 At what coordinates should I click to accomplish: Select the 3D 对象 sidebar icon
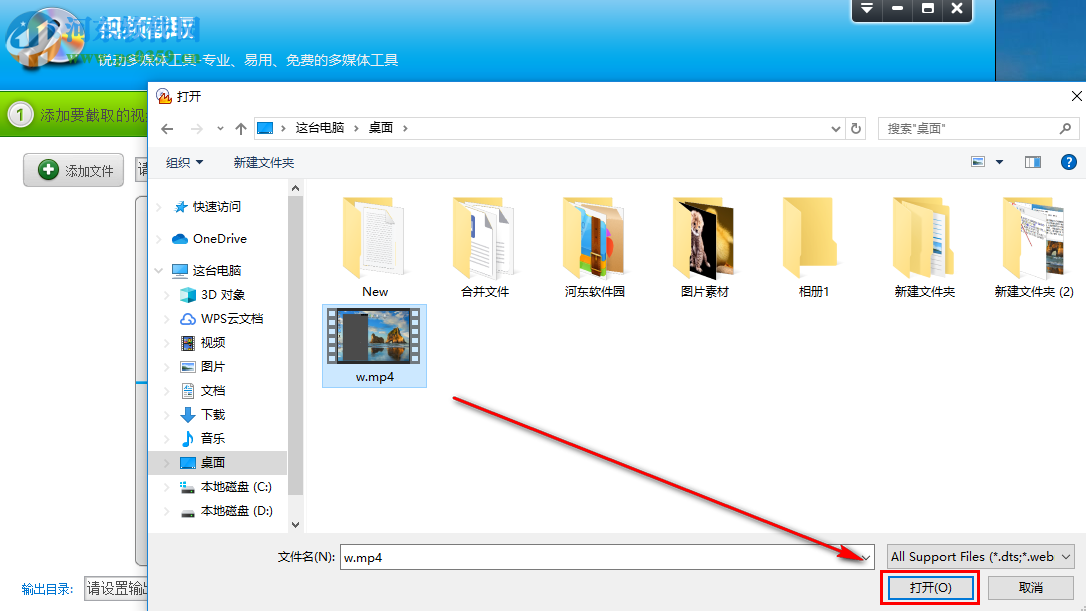[x=189, y=294]
